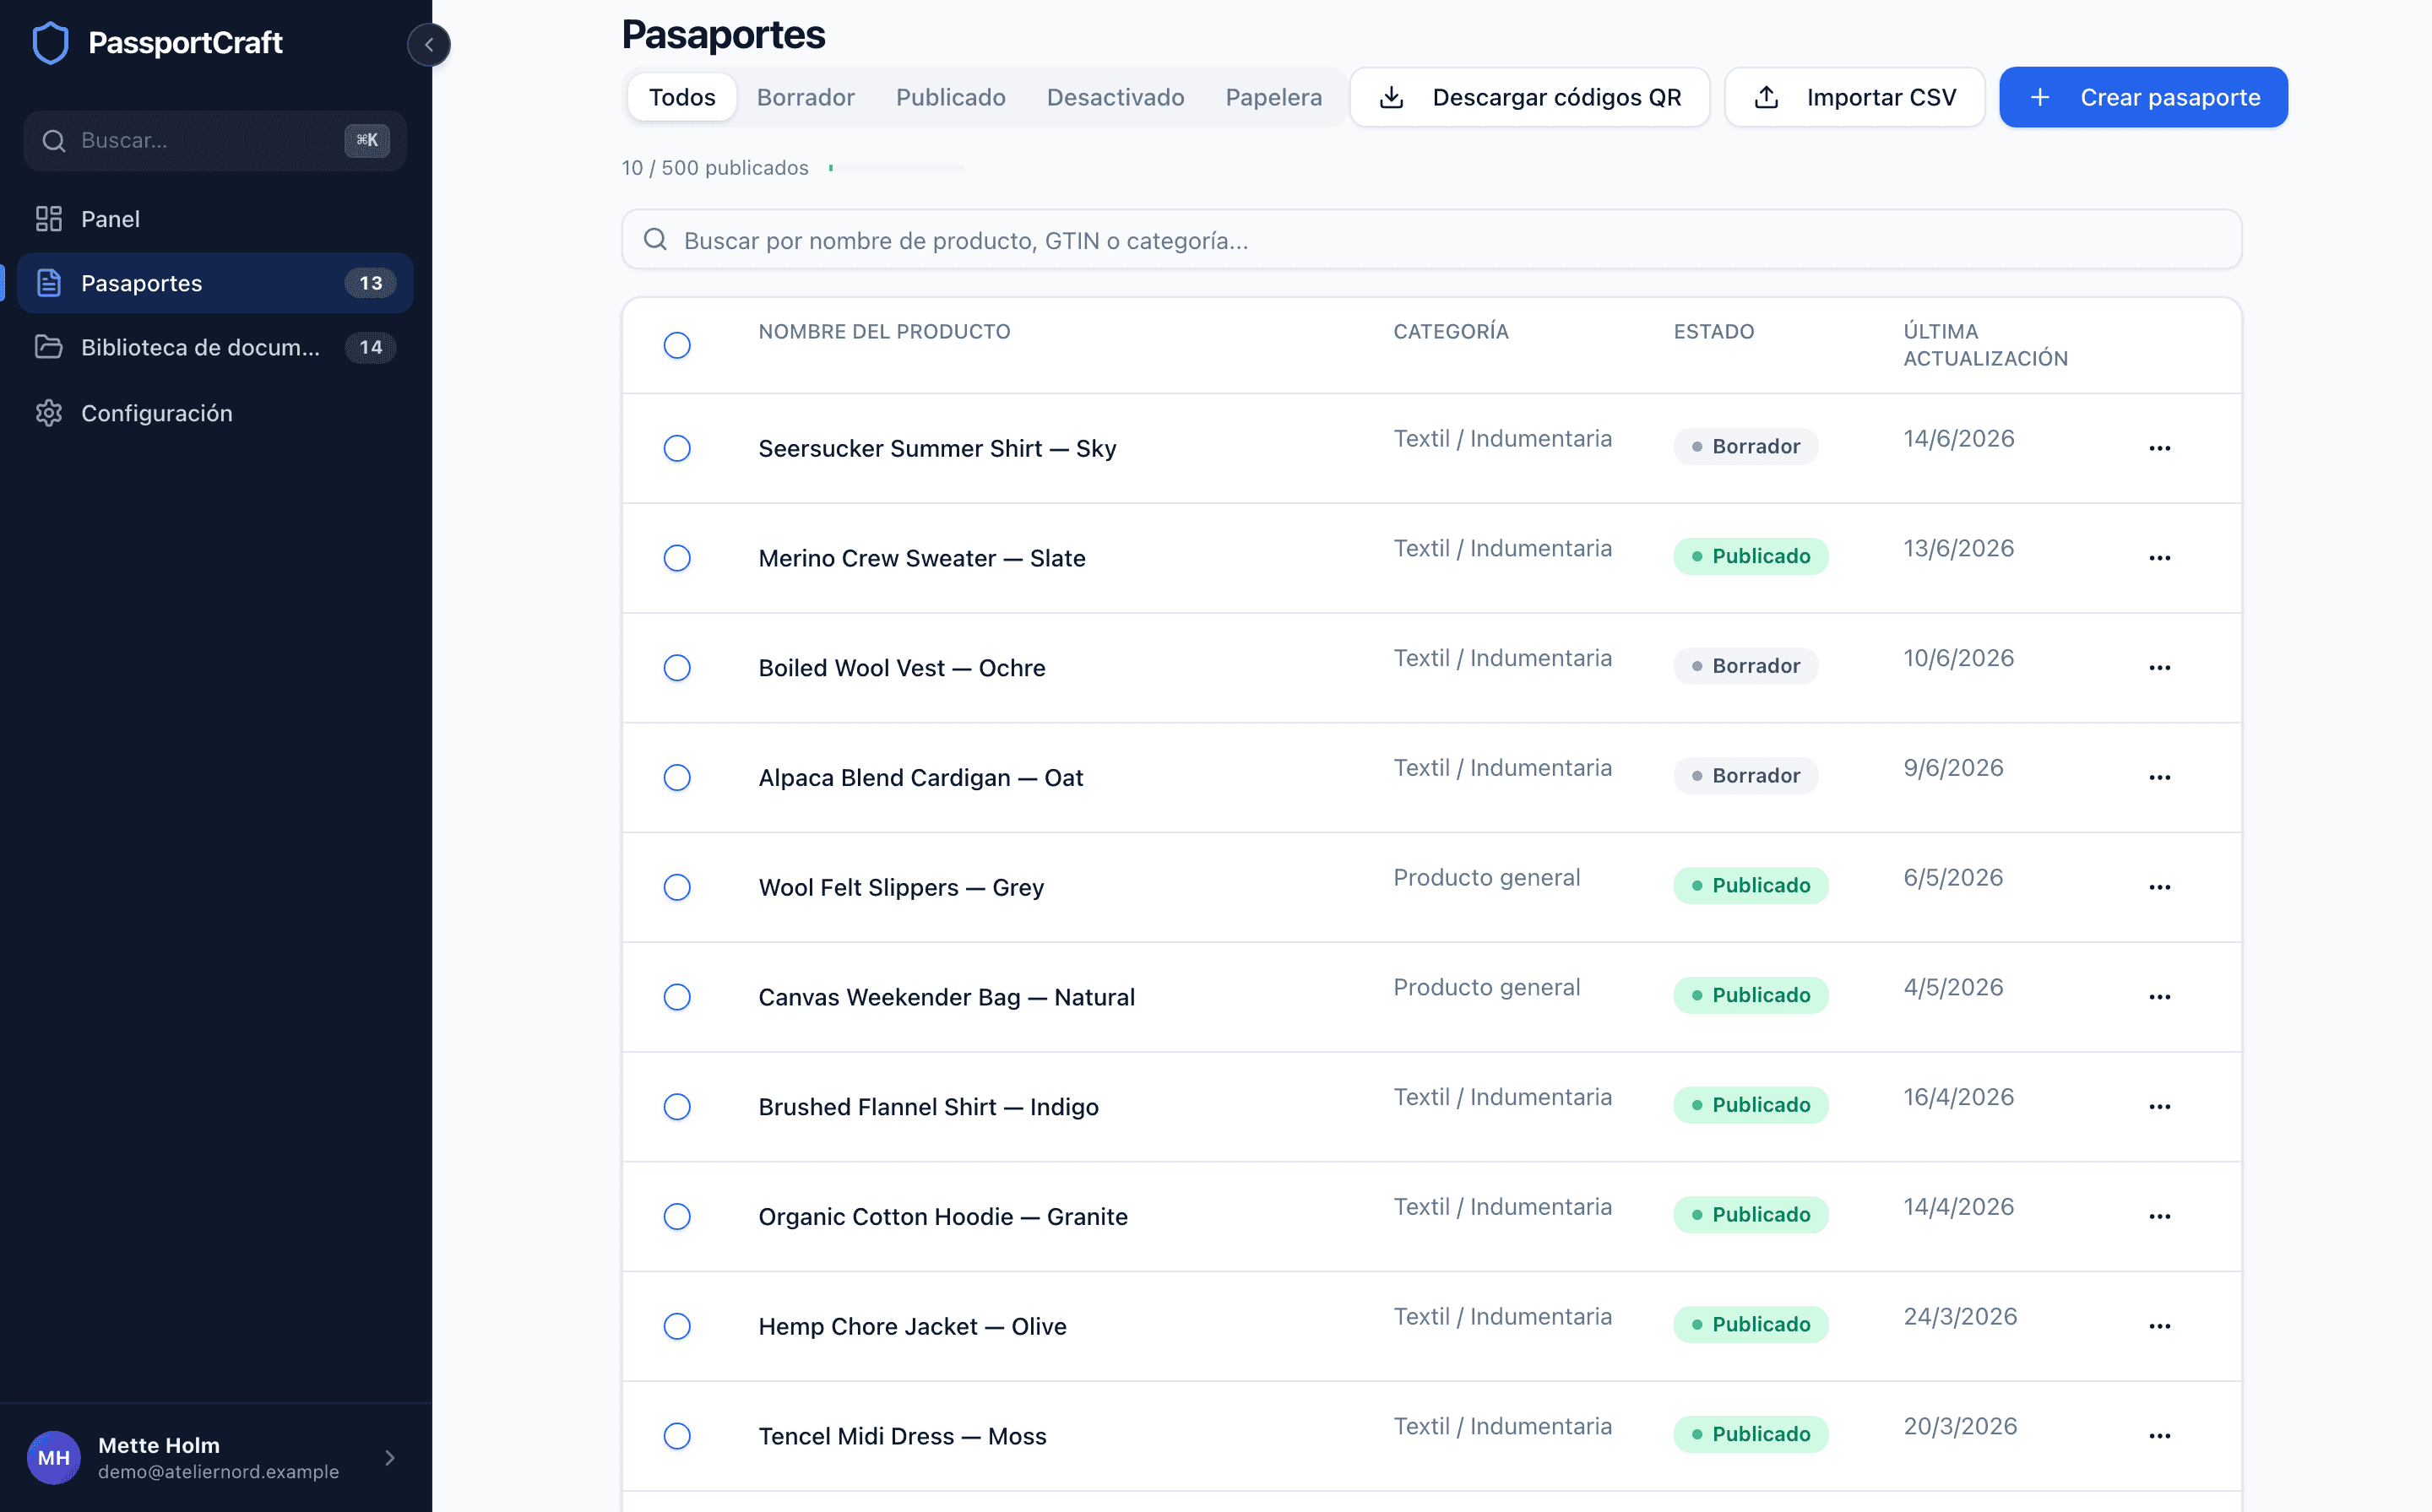Open the Canvas Weekender Bag — Natural passport
Viewport: 2432px width, 1512px height.
tap(946, 997)
